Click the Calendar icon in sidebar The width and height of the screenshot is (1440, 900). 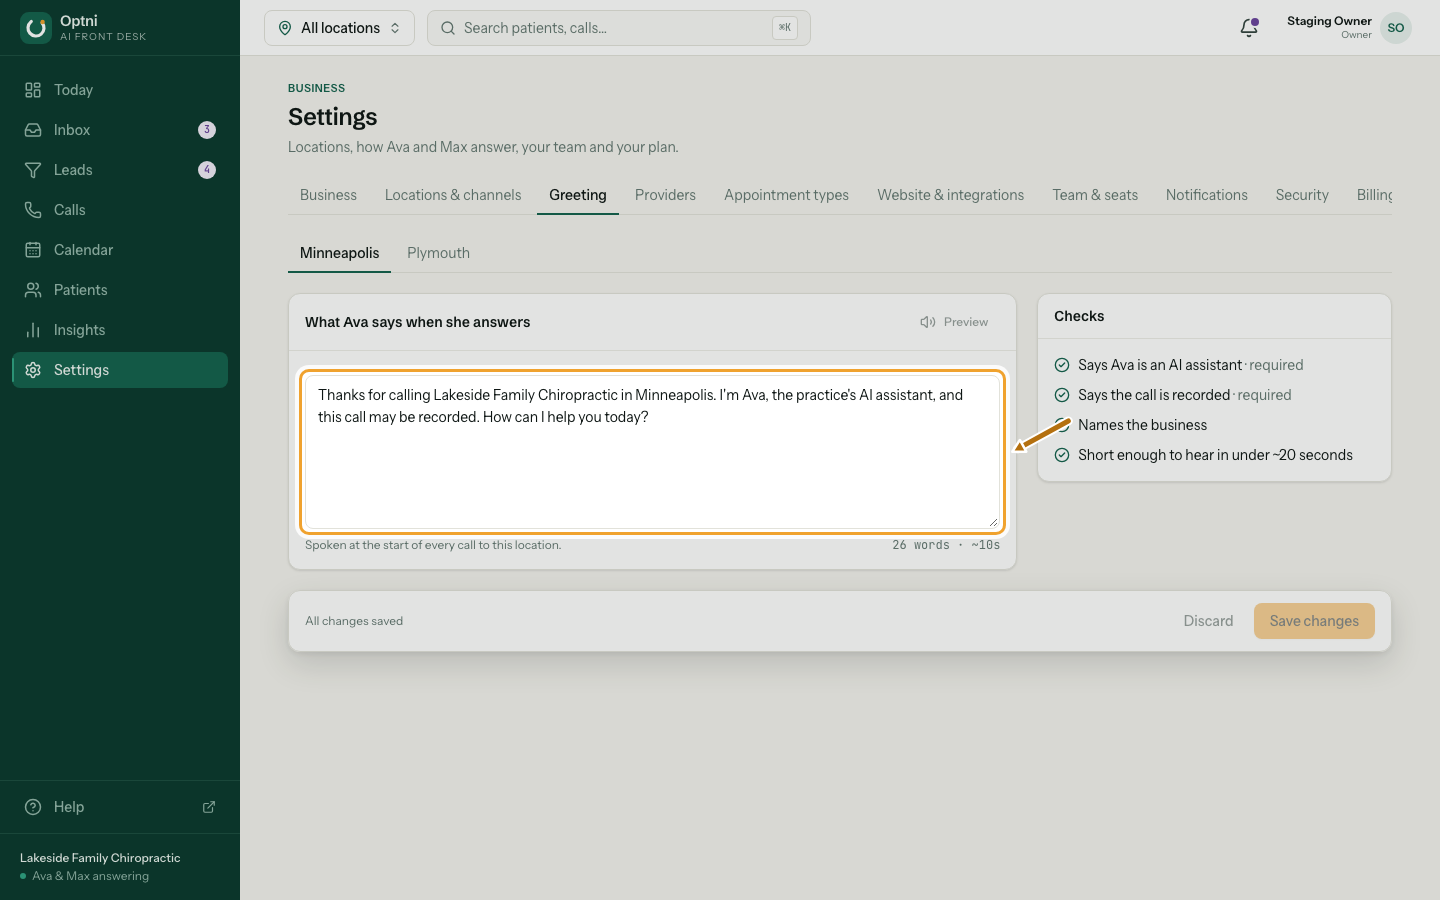pyautogui.click(x=33, y=250)
